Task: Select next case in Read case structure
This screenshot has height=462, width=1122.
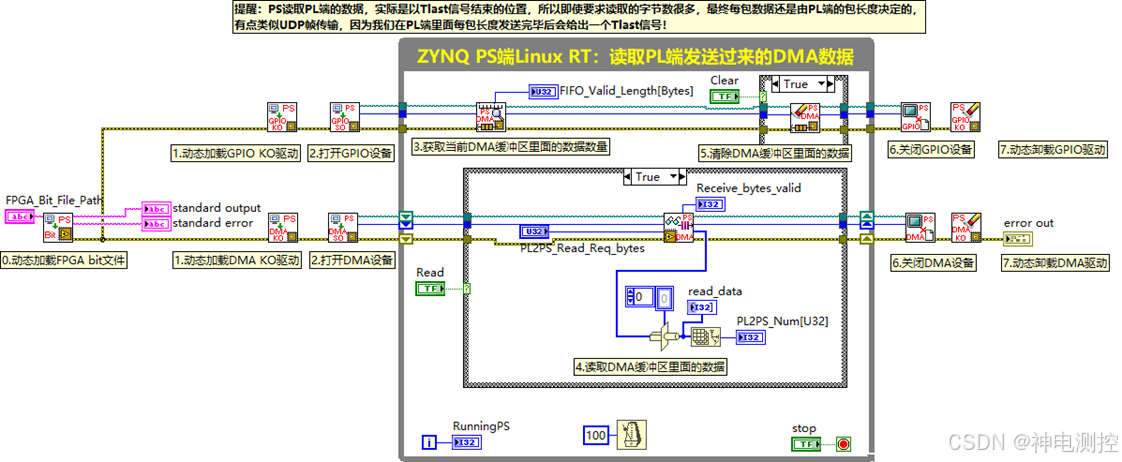Action: tap(683, 176)
